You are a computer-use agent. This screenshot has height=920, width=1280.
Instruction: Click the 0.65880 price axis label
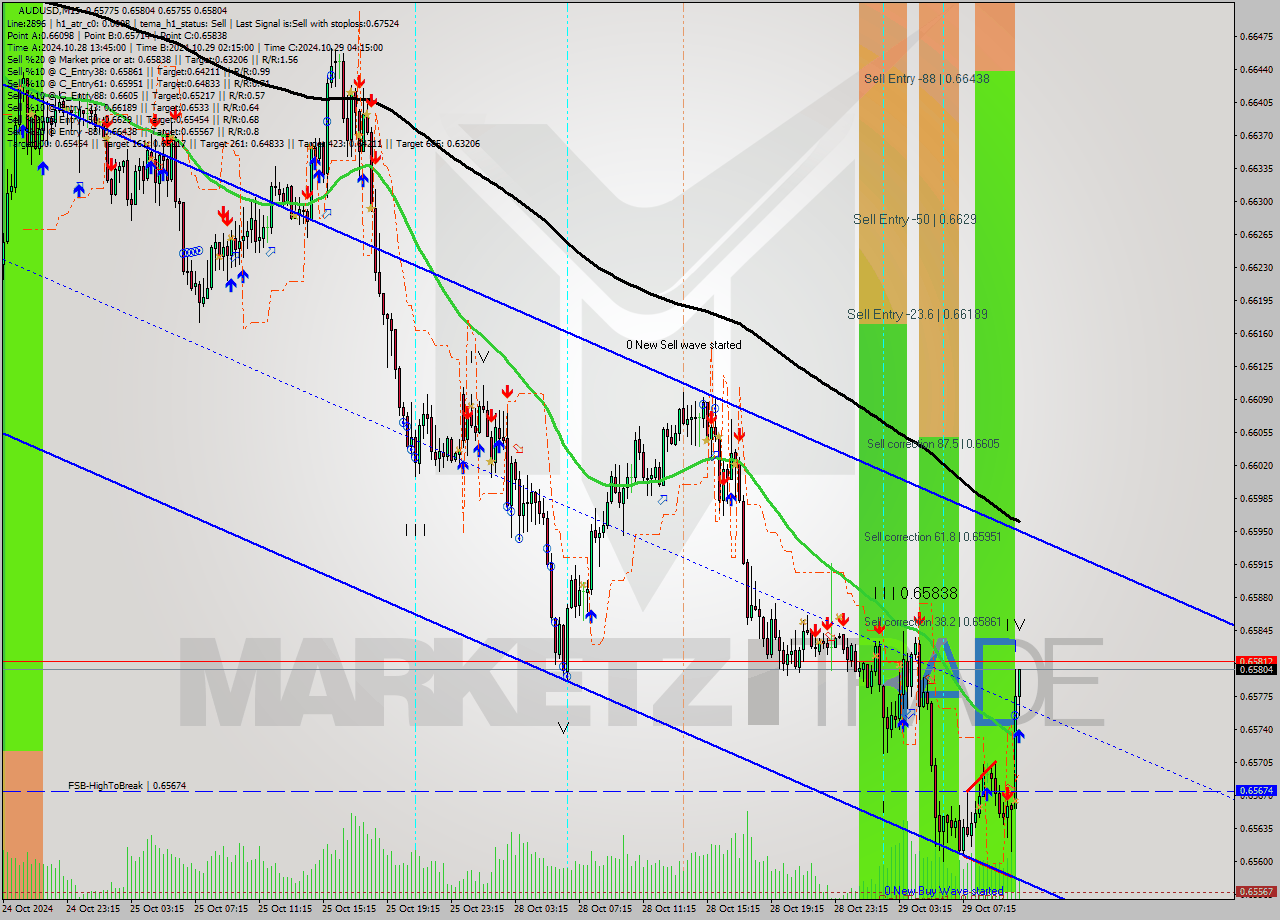click(1256, 597)
